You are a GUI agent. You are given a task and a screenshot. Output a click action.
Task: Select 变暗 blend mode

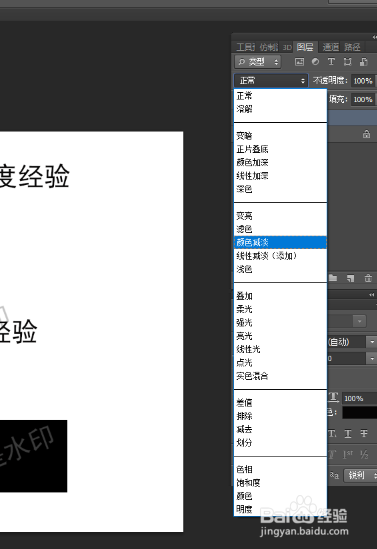(280, 135)
